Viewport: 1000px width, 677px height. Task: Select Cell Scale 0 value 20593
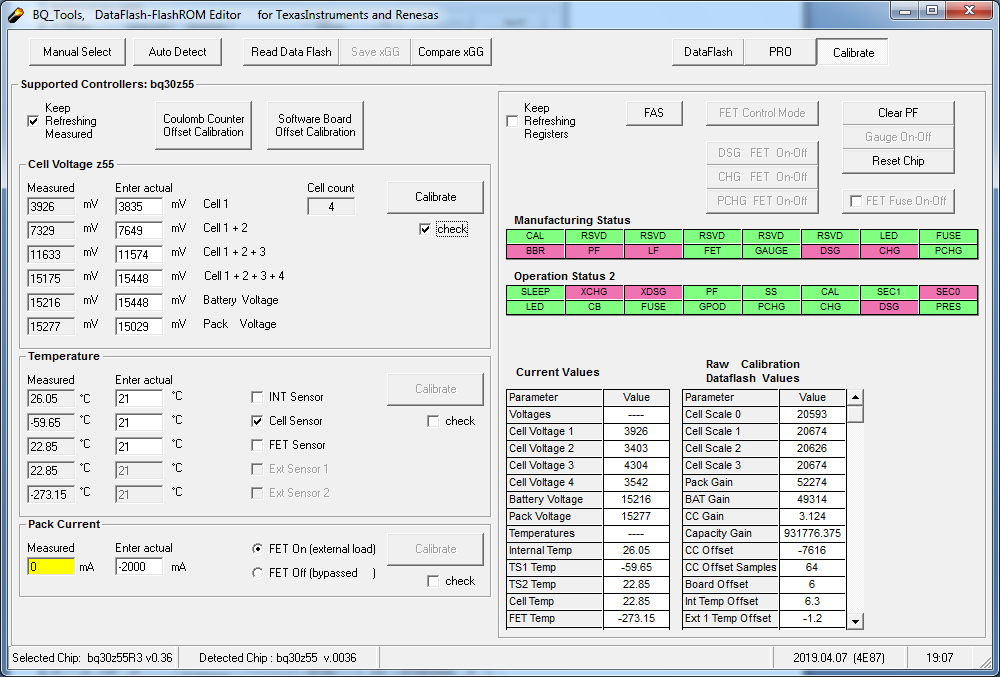812,414
